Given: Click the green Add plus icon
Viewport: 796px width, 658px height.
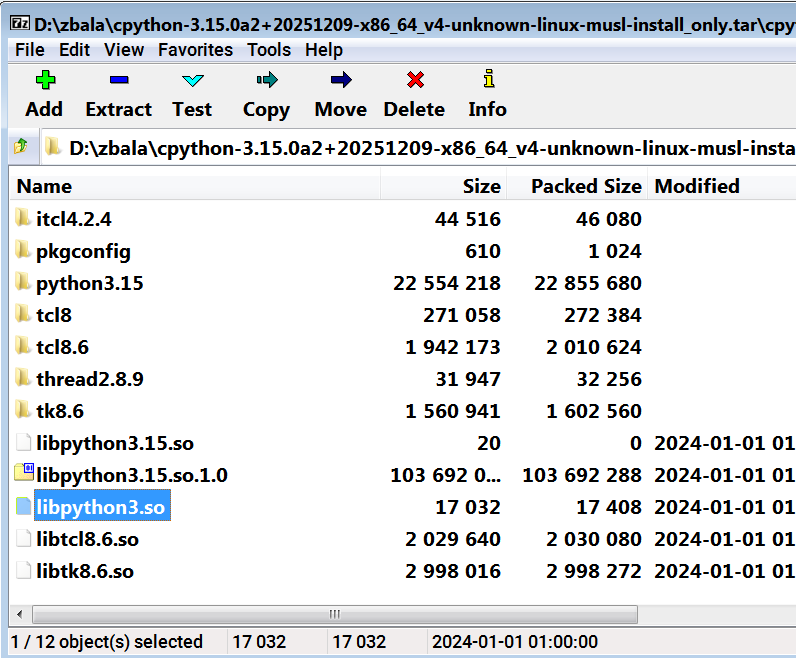Looking at the screenshot, I should click(x=43, y=81).
